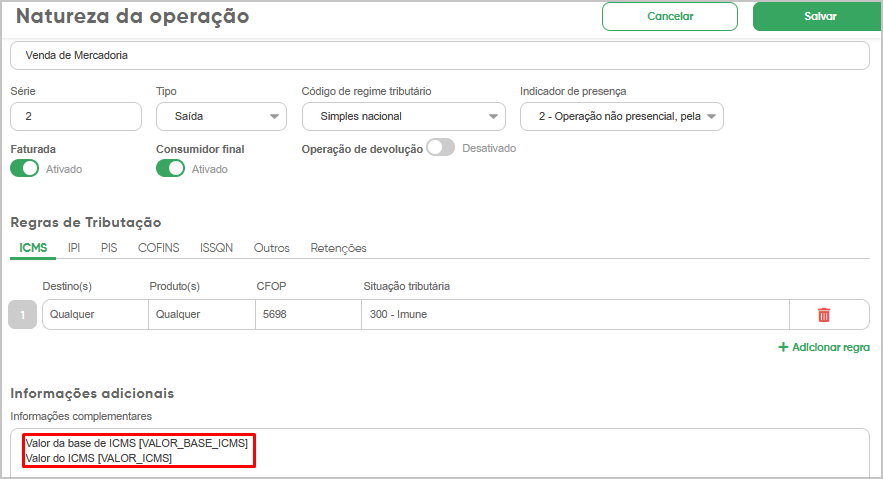Edit the Venda de Mercadoria name field
This screenshot has height=479, width=883.
(x=440, y=56)
